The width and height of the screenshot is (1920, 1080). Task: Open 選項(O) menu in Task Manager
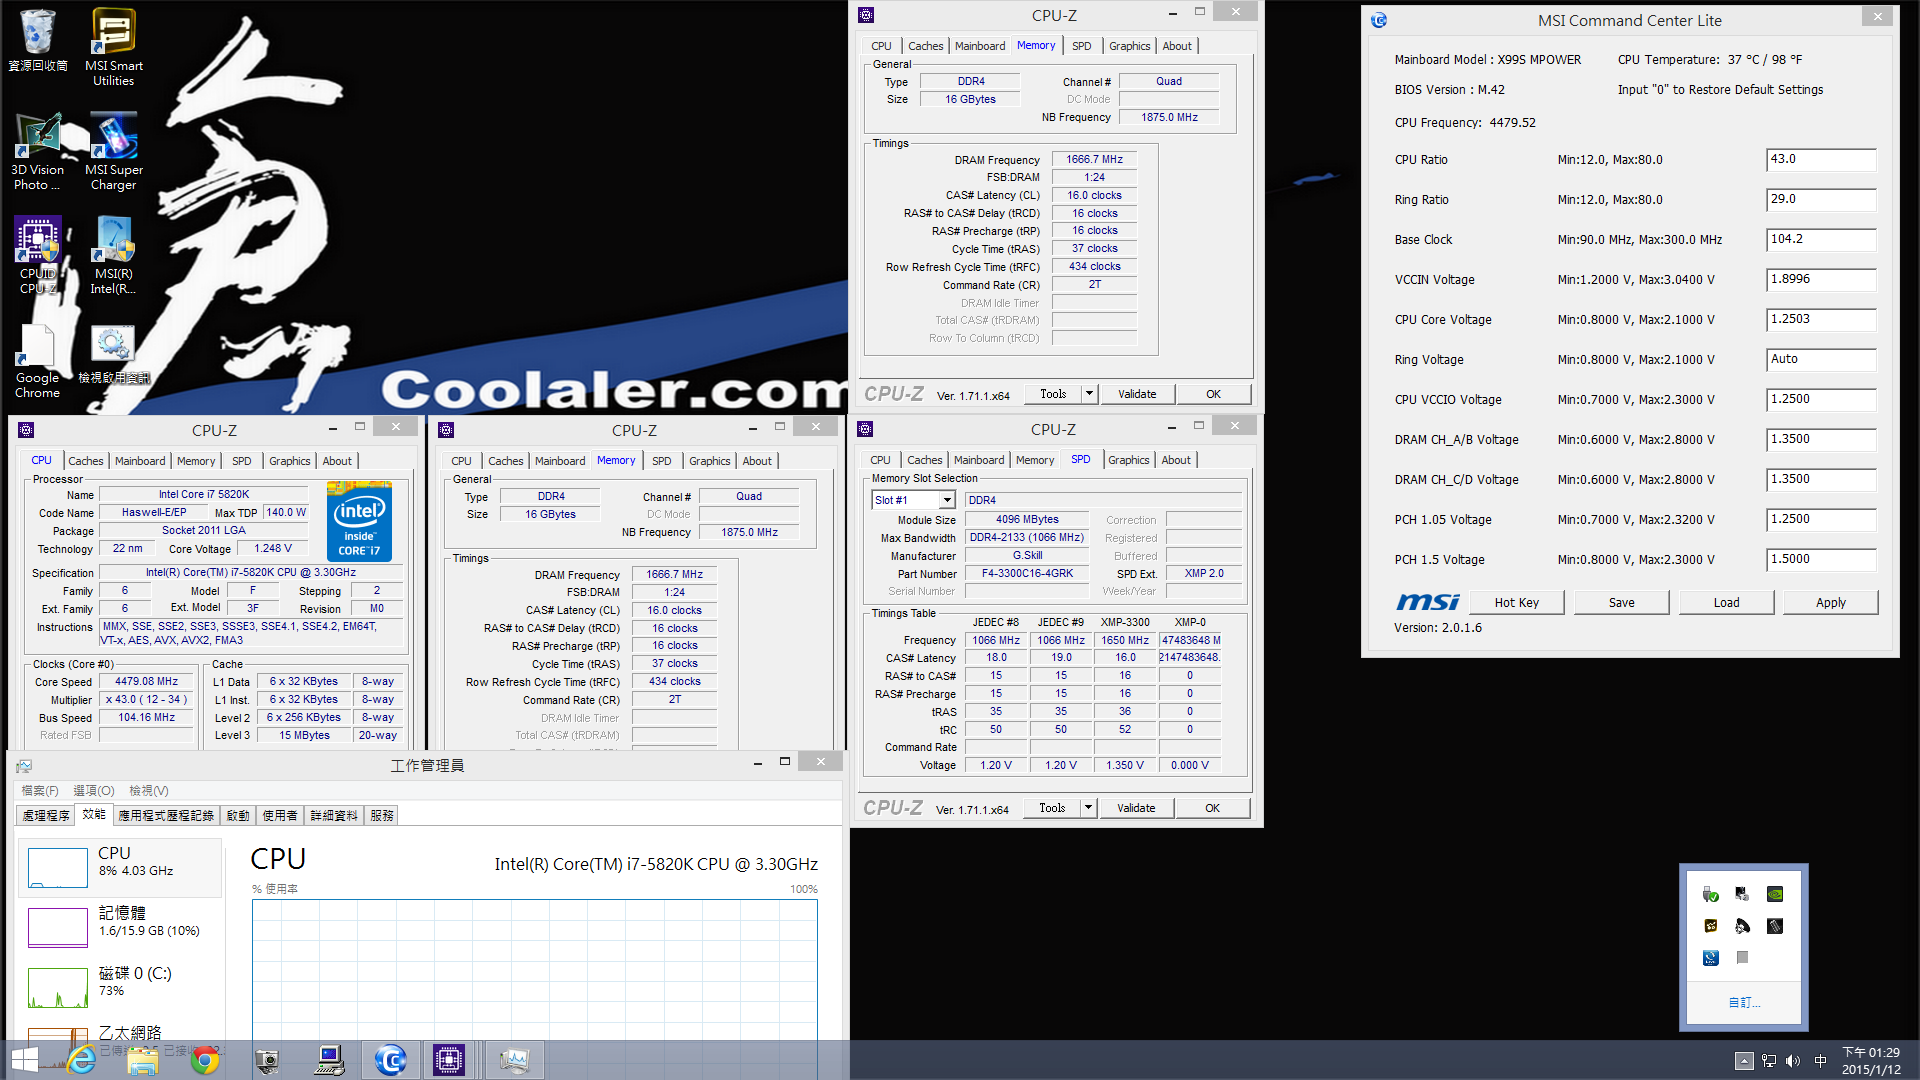point(94,790)
